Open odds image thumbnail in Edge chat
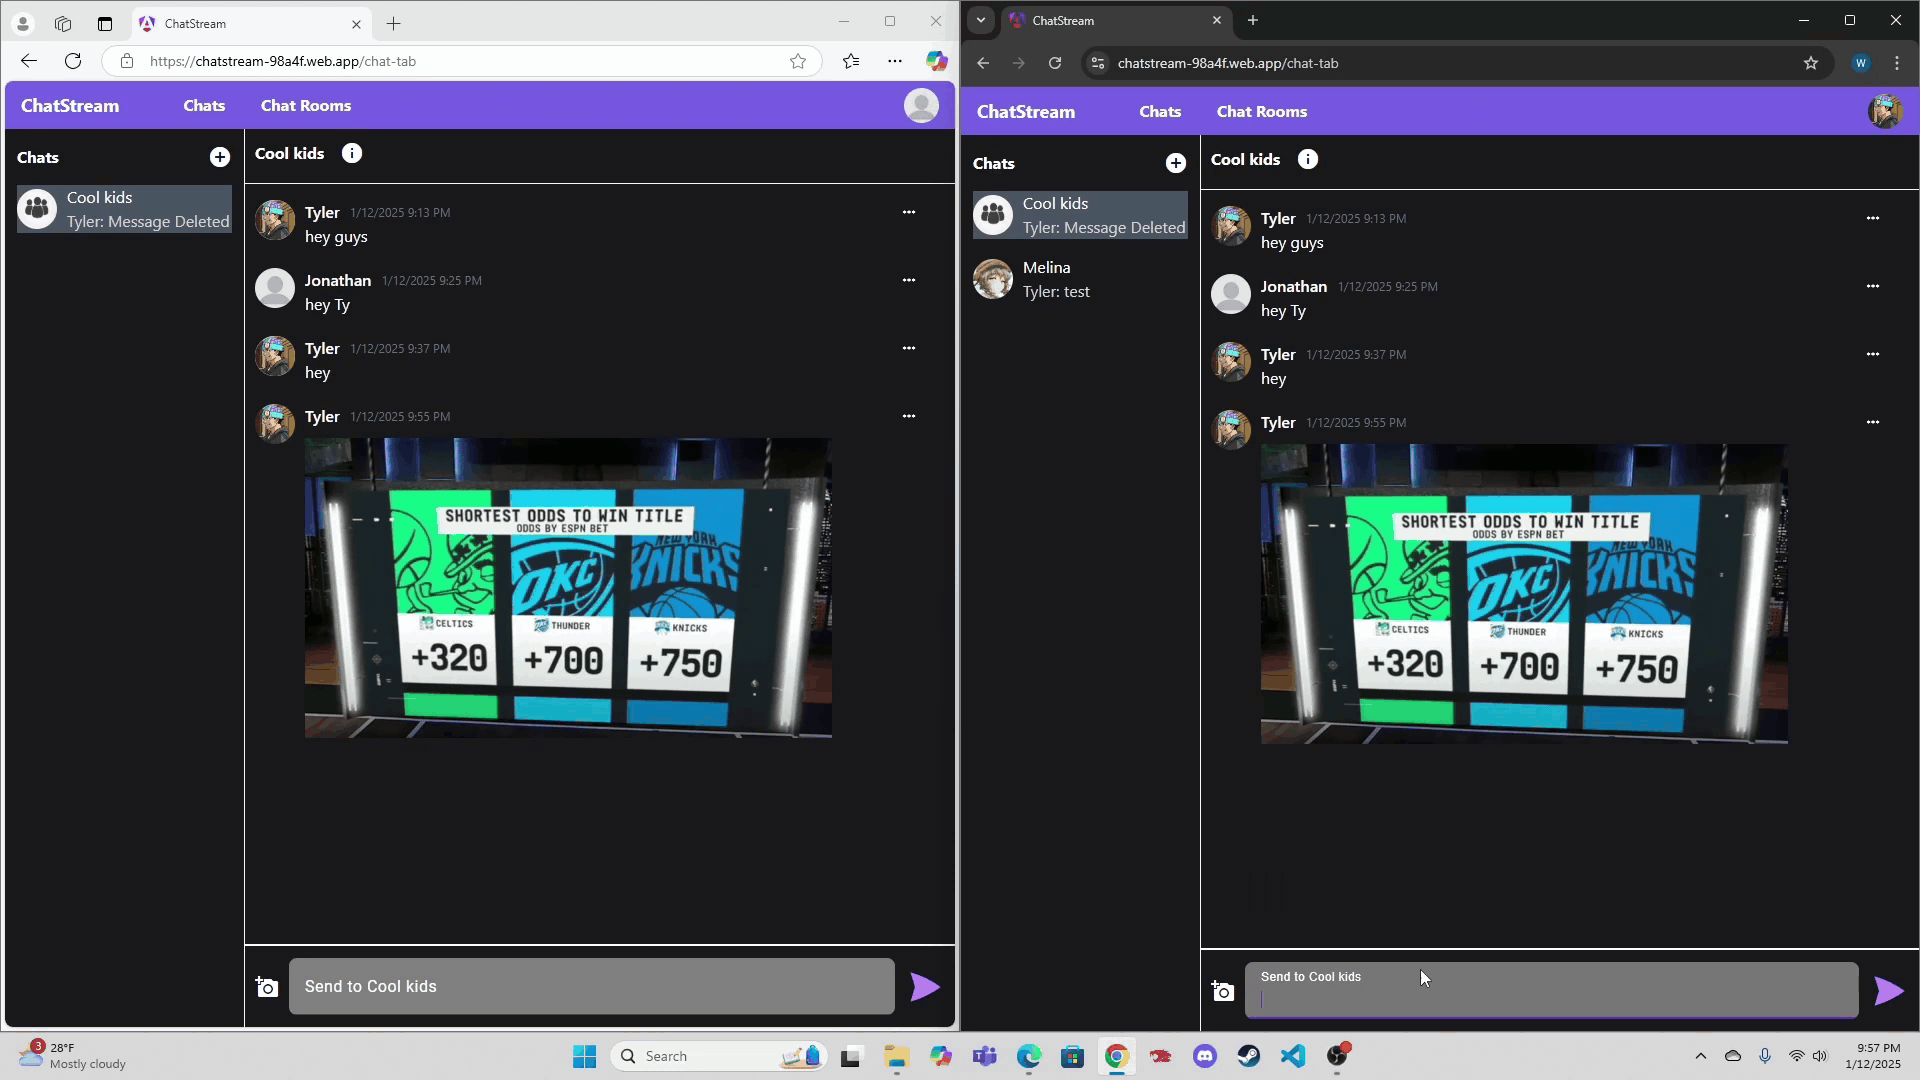This screenshot has height=1080, width=1920. click(x=568, y=588)
